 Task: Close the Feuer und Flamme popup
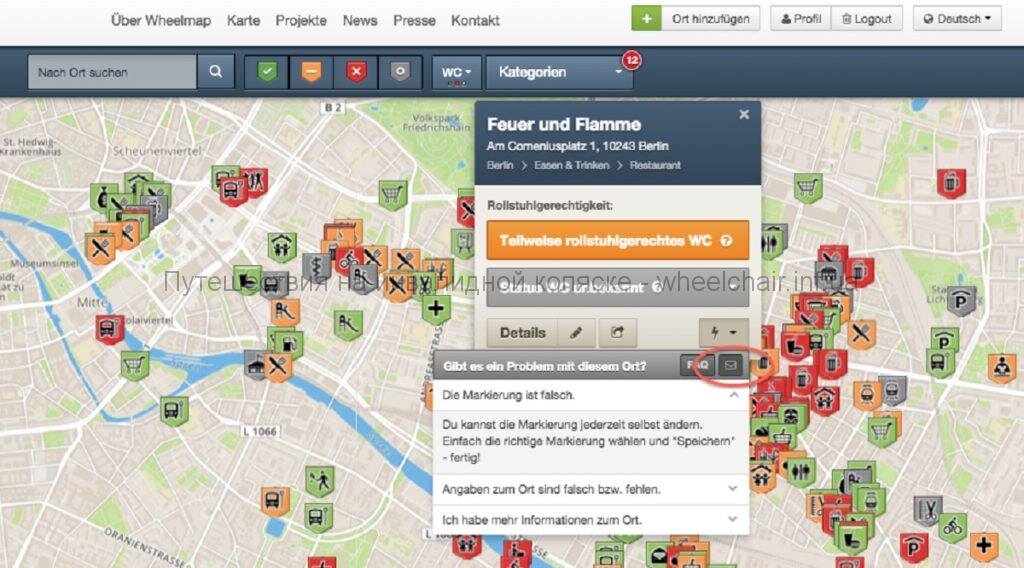point(744,114)
